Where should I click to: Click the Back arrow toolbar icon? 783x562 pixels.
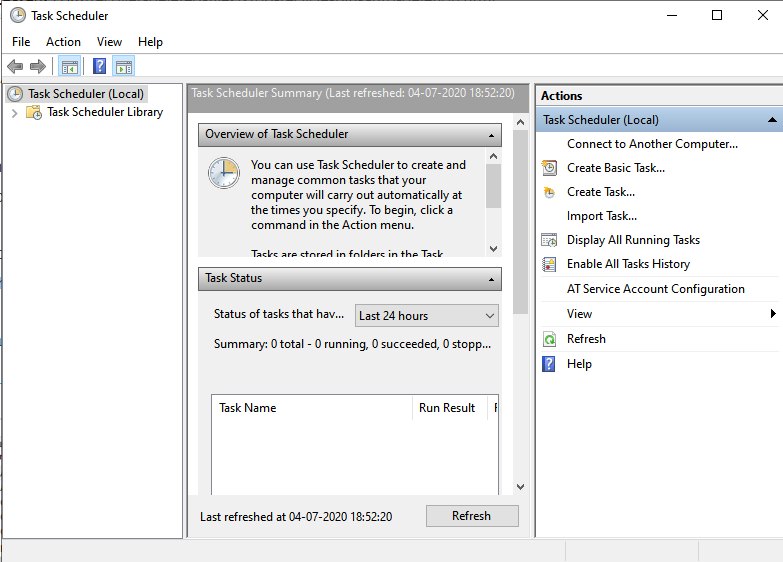[15, 67]
